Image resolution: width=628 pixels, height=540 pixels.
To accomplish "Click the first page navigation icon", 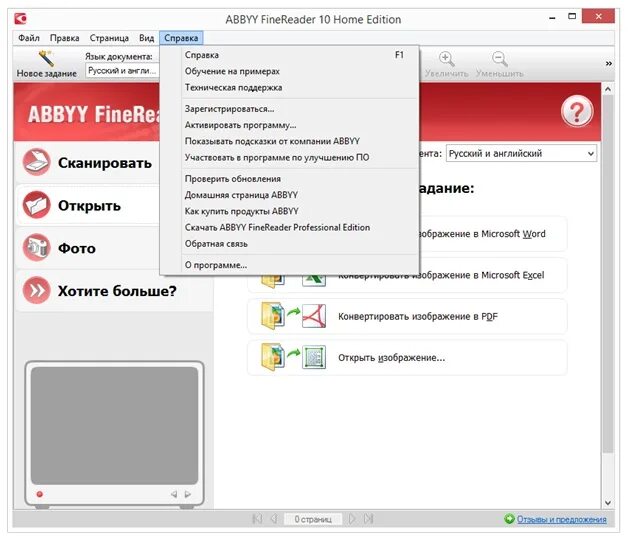I will [258, 519].
